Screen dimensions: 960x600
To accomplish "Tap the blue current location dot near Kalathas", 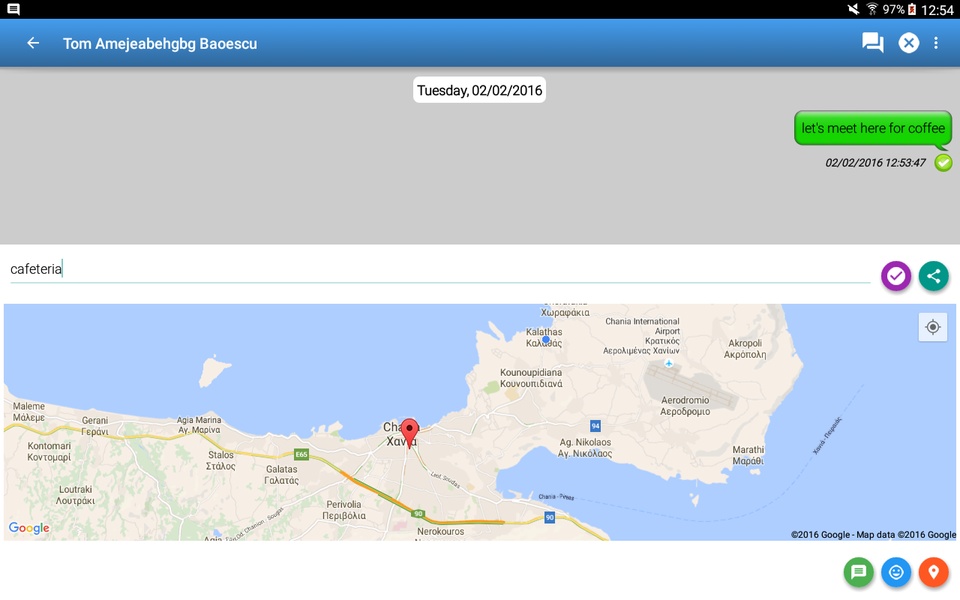I will (546, 339).
